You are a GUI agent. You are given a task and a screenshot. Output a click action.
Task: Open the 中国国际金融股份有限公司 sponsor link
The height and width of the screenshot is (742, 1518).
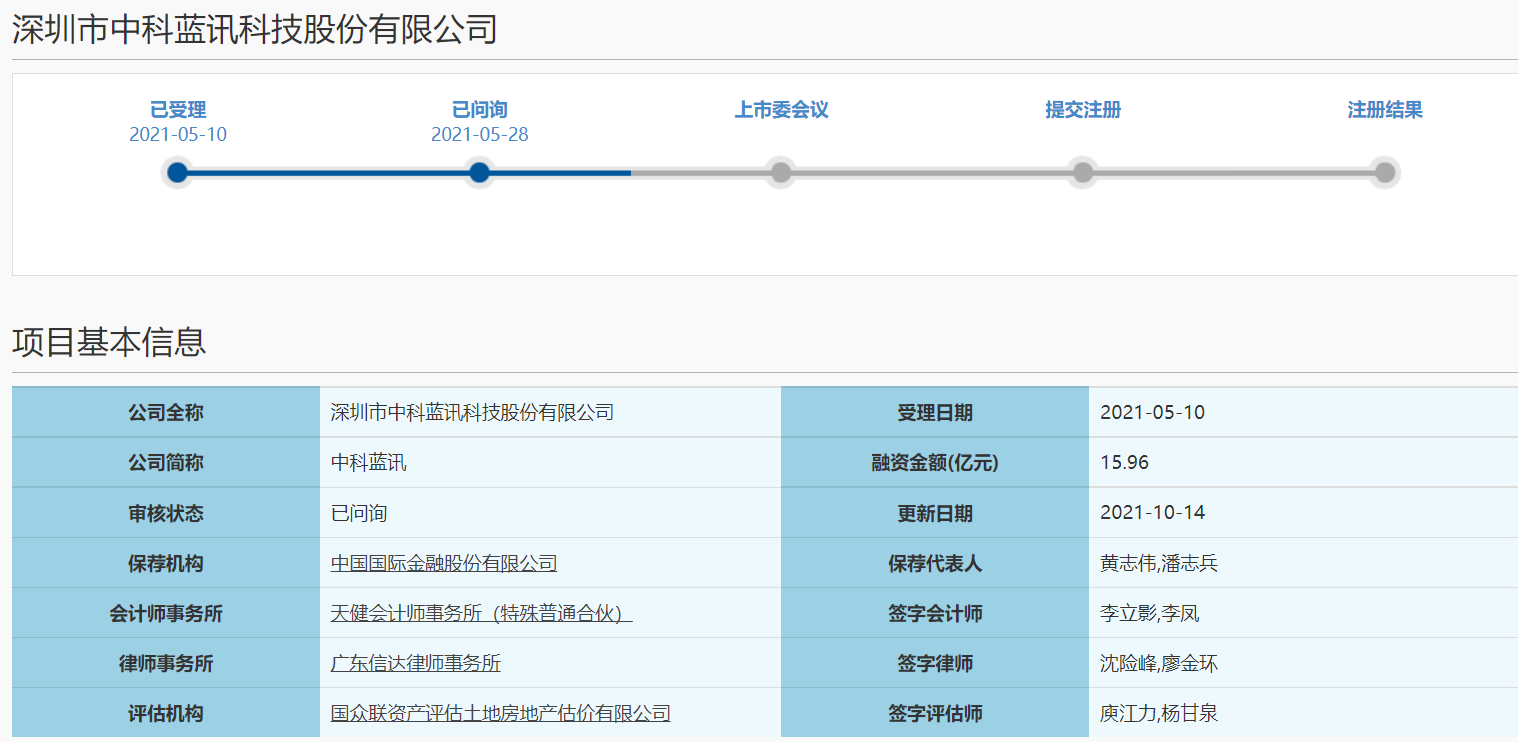(444, 563)
